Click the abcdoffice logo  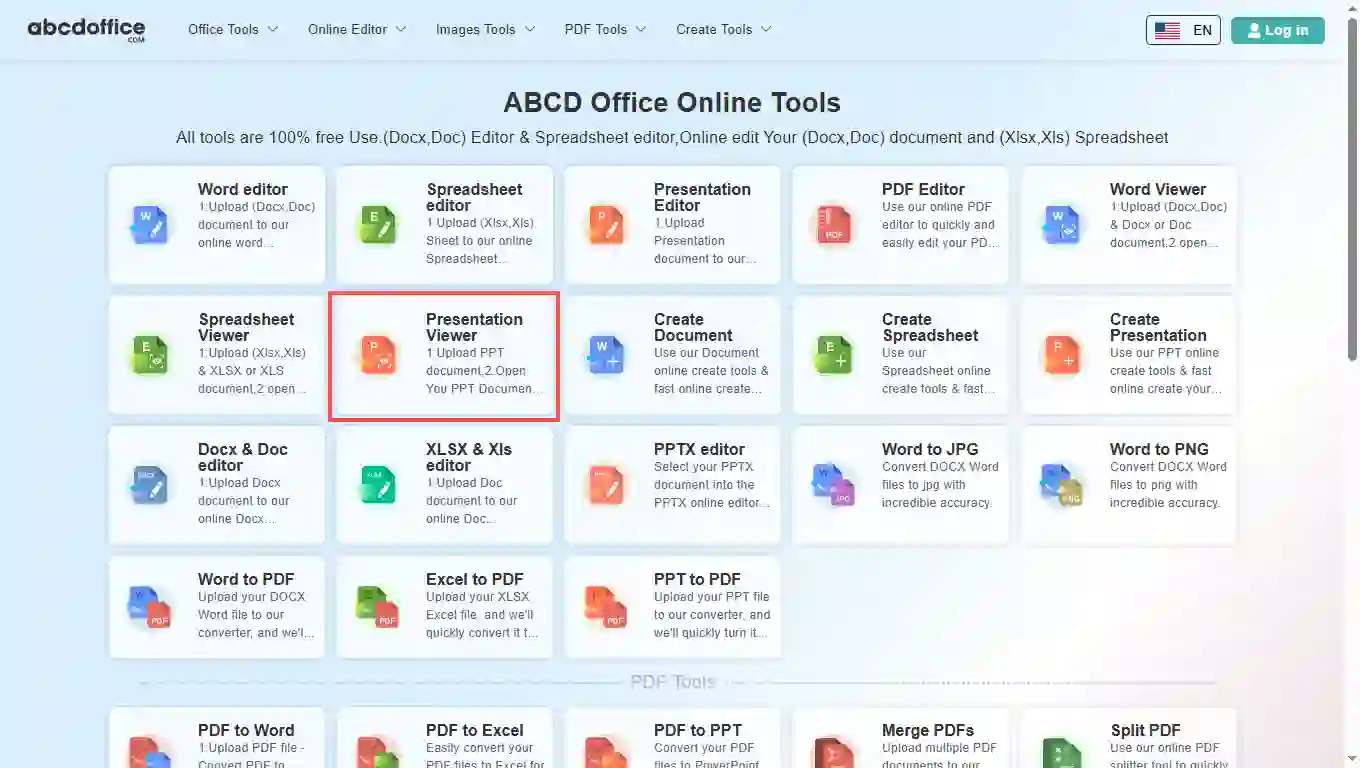point(86,29)
